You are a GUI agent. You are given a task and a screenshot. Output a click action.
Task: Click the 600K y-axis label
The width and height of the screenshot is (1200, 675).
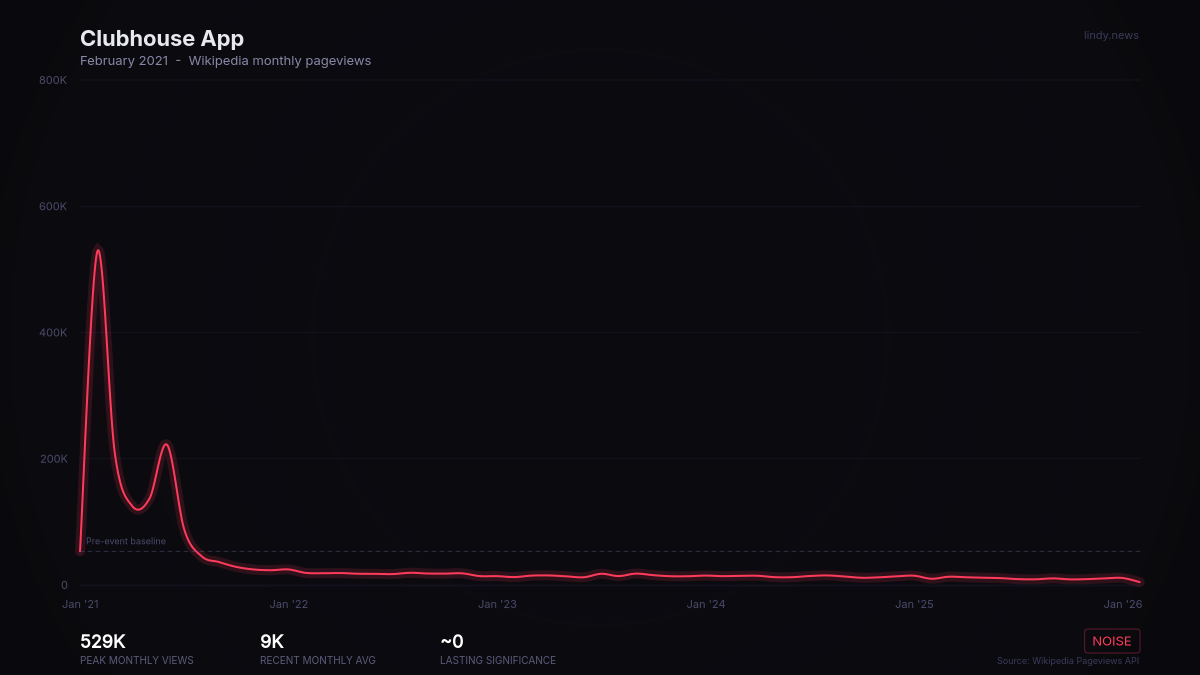tap(53, 207)
